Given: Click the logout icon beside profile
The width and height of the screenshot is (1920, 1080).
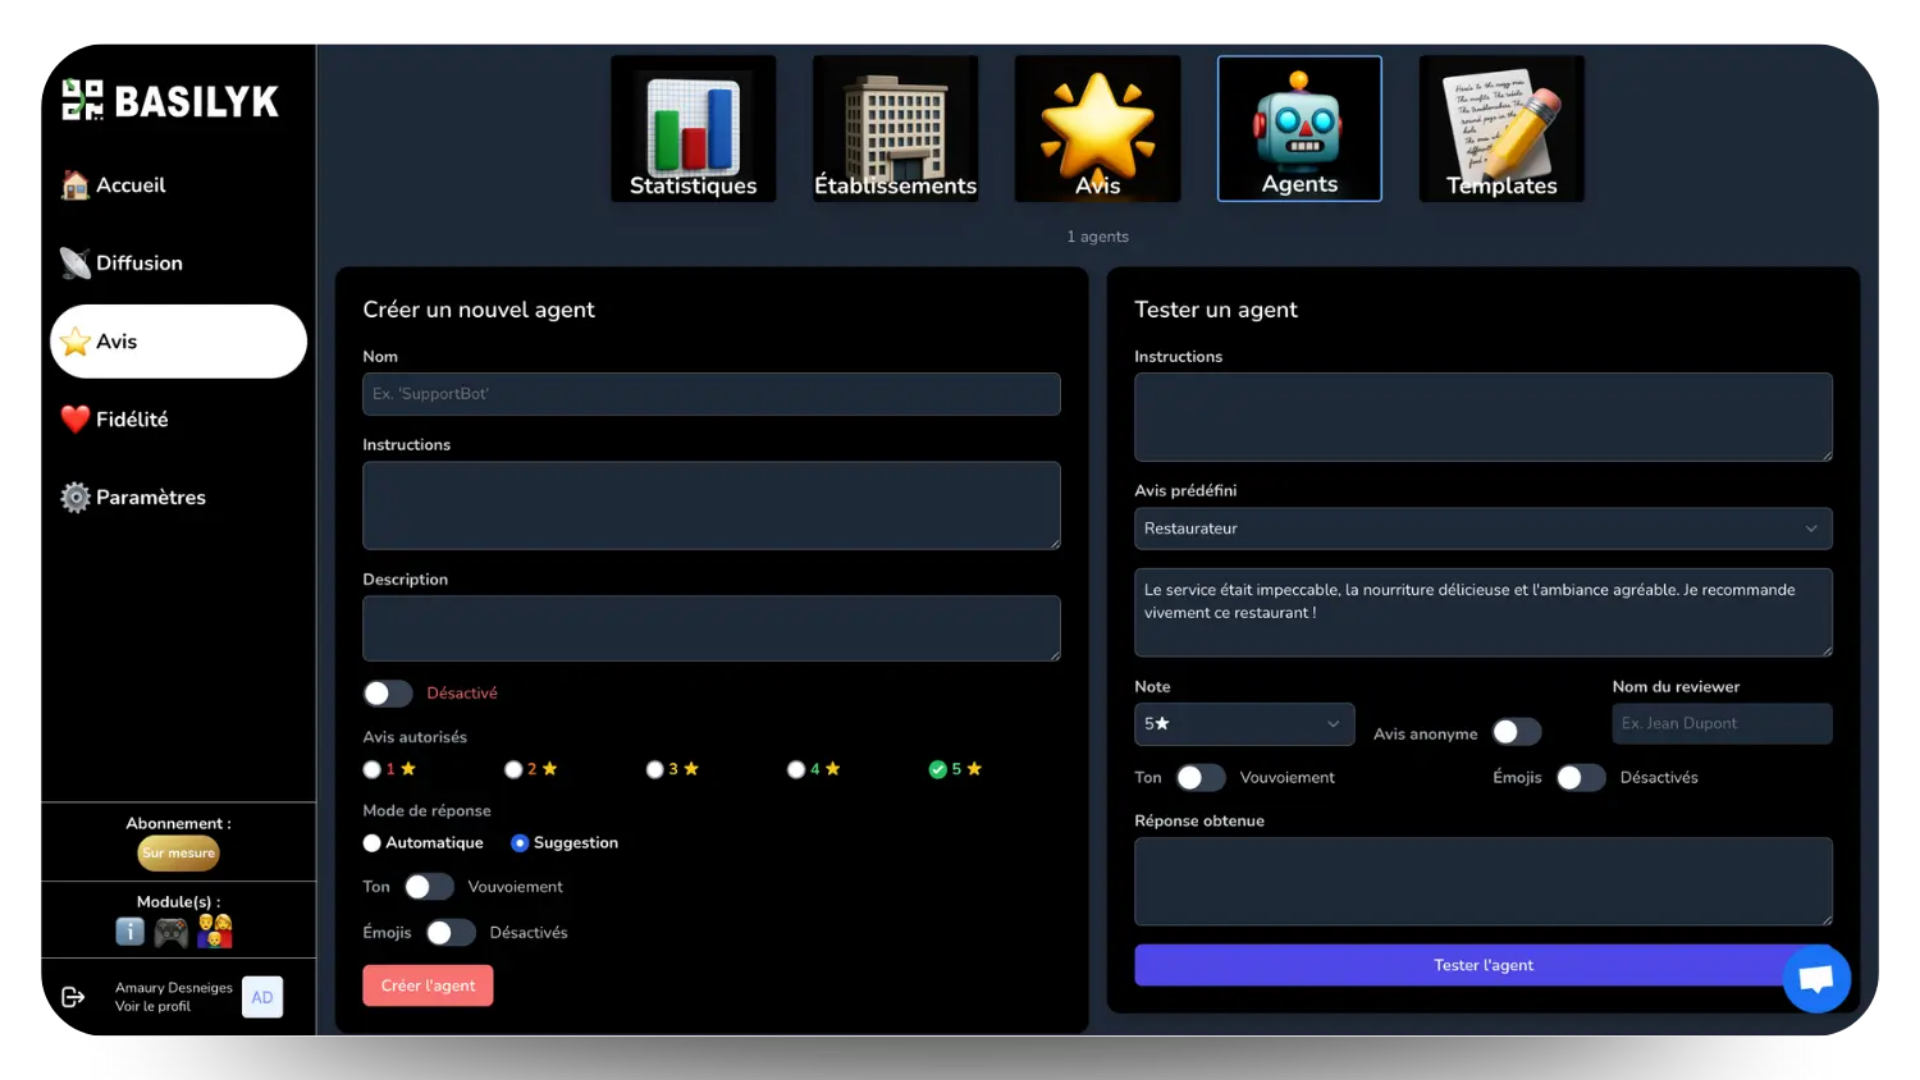Looking at the screenshot, I should click(73, 997).
